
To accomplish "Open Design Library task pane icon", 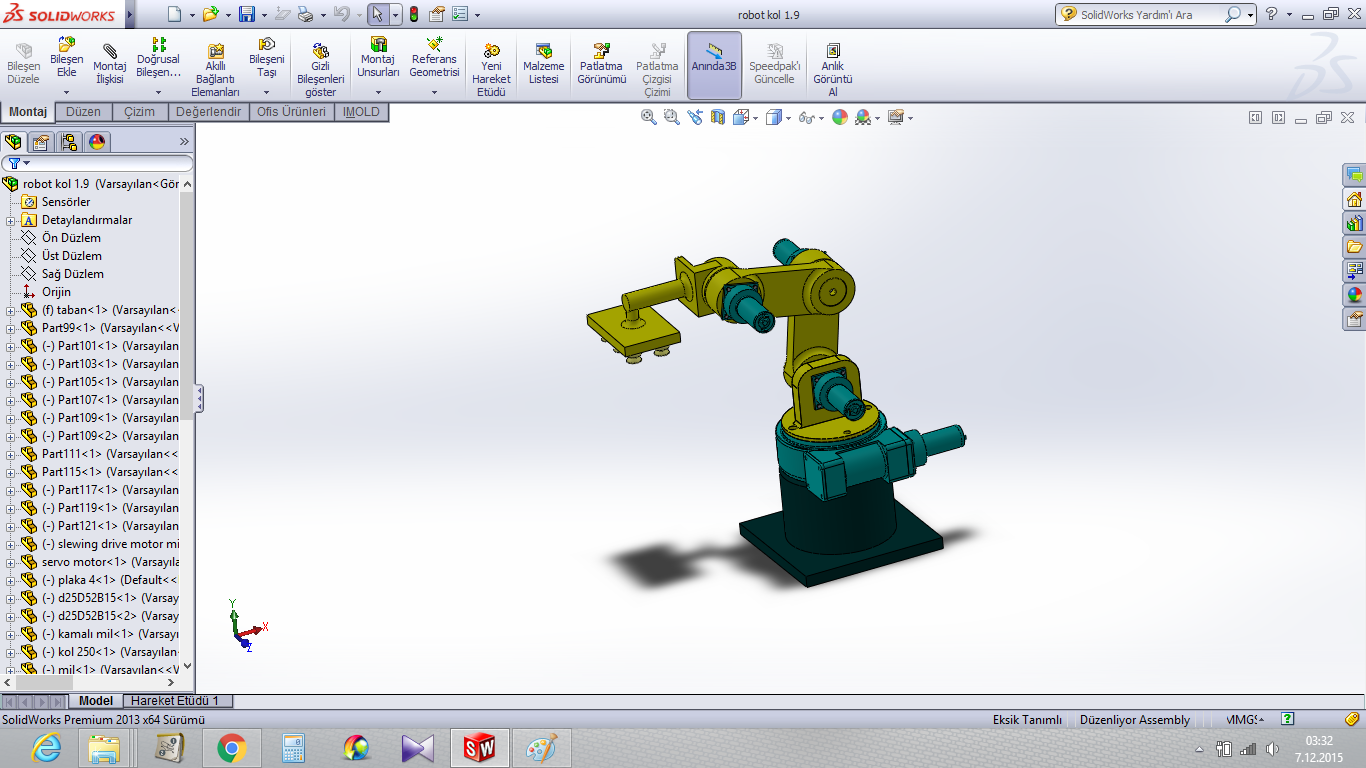I will click(x=1354, y=223).
